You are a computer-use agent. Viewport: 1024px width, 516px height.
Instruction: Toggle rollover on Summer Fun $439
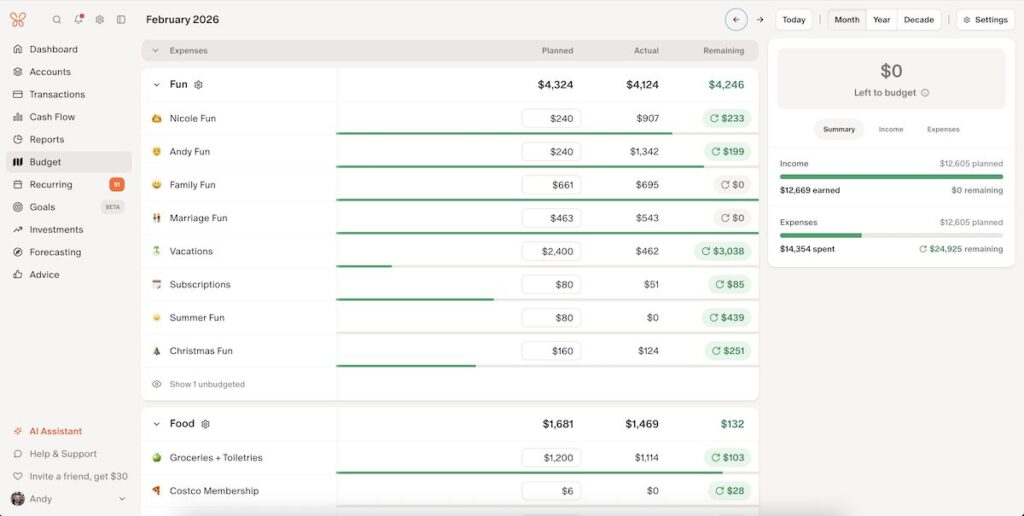[727, 317]
